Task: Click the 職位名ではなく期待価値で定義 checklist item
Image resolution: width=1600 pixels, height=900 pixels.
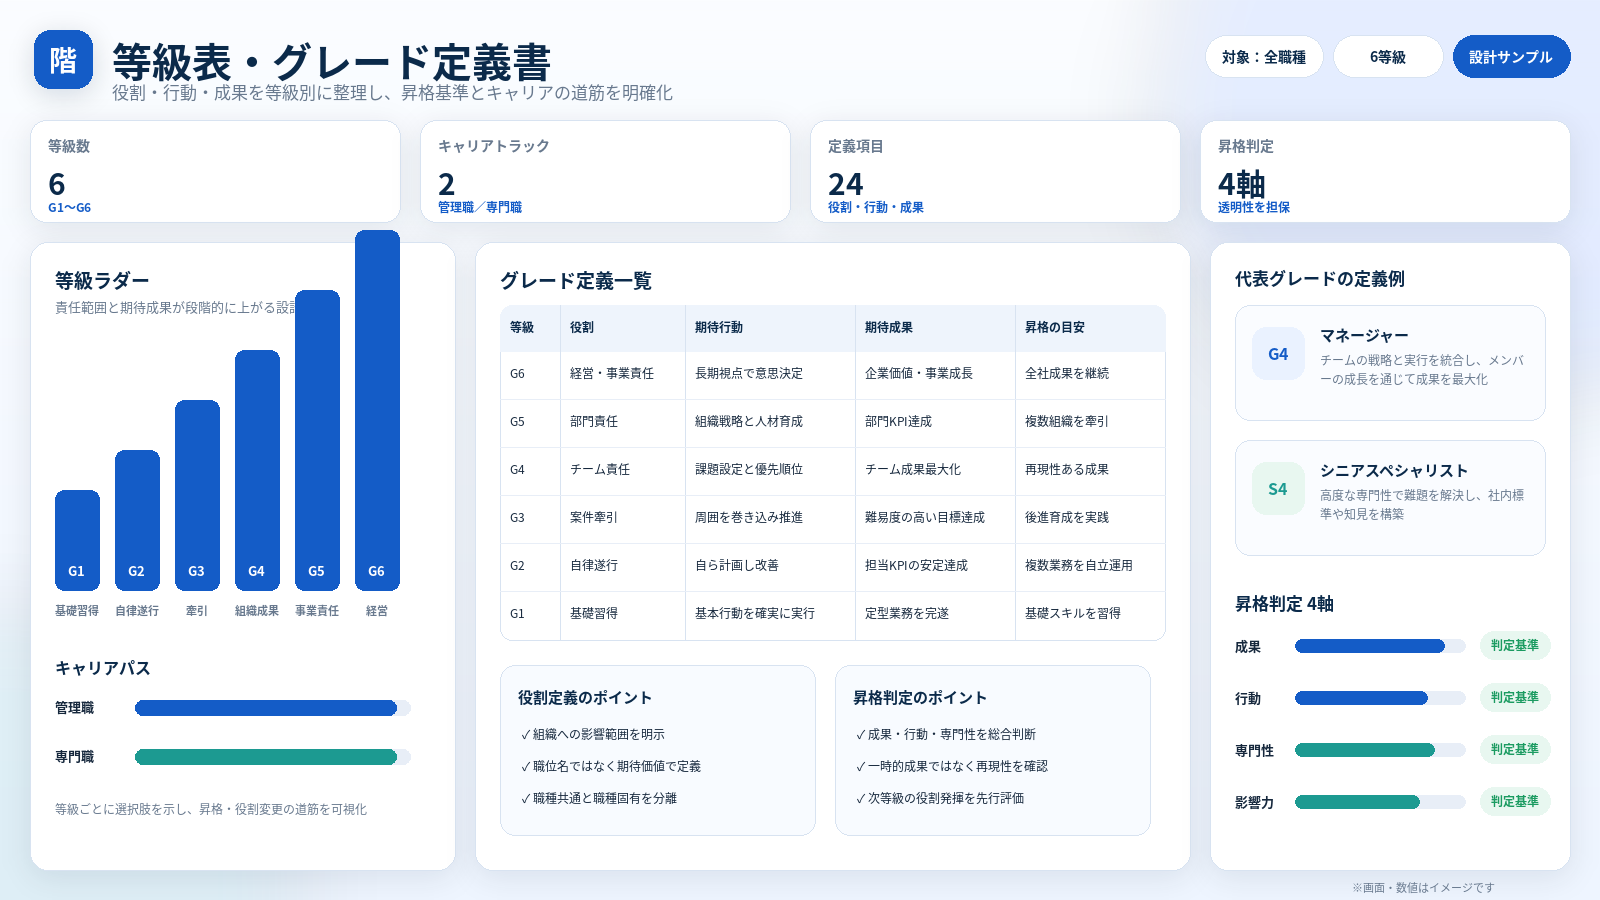Action: tap(610, 767)
